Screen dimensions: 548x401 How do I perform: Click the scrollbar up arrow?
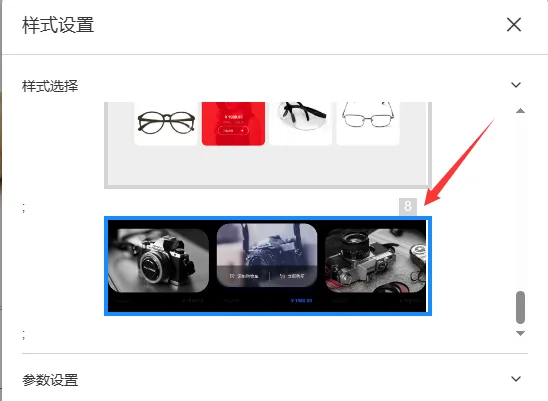[x=520, y=111]
